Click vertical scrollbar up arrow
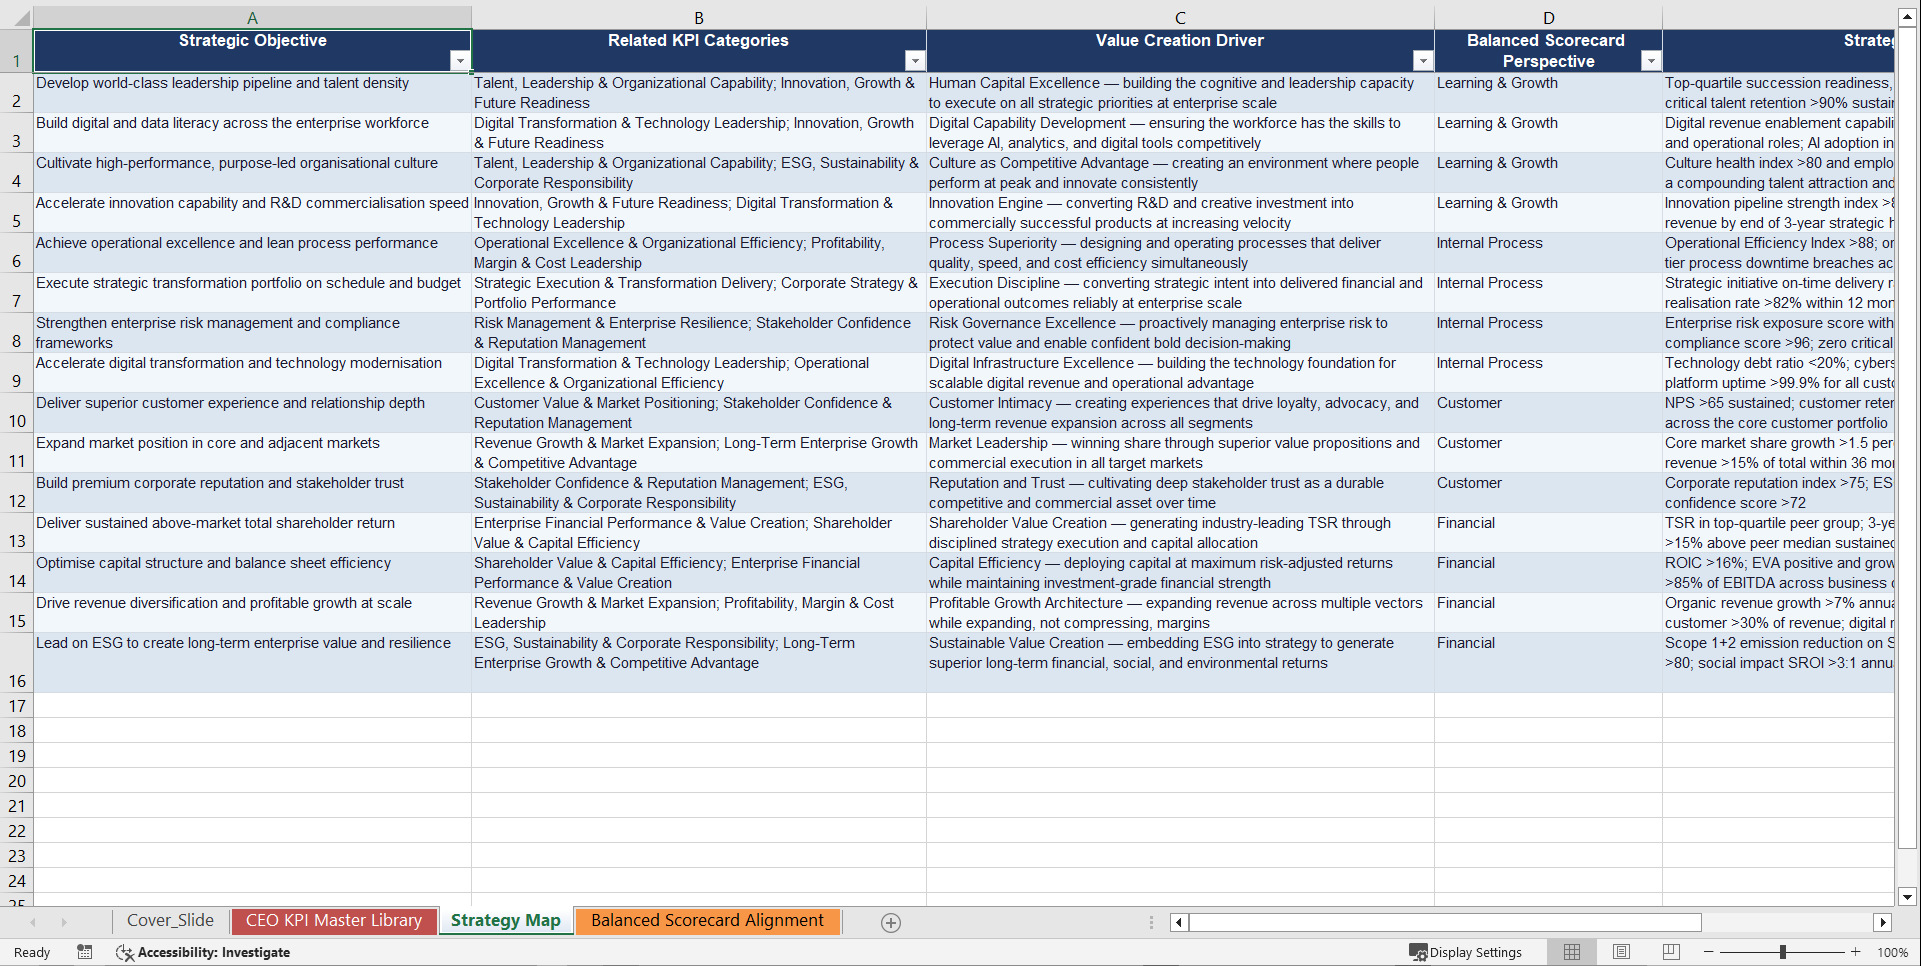 (1907, 17)
